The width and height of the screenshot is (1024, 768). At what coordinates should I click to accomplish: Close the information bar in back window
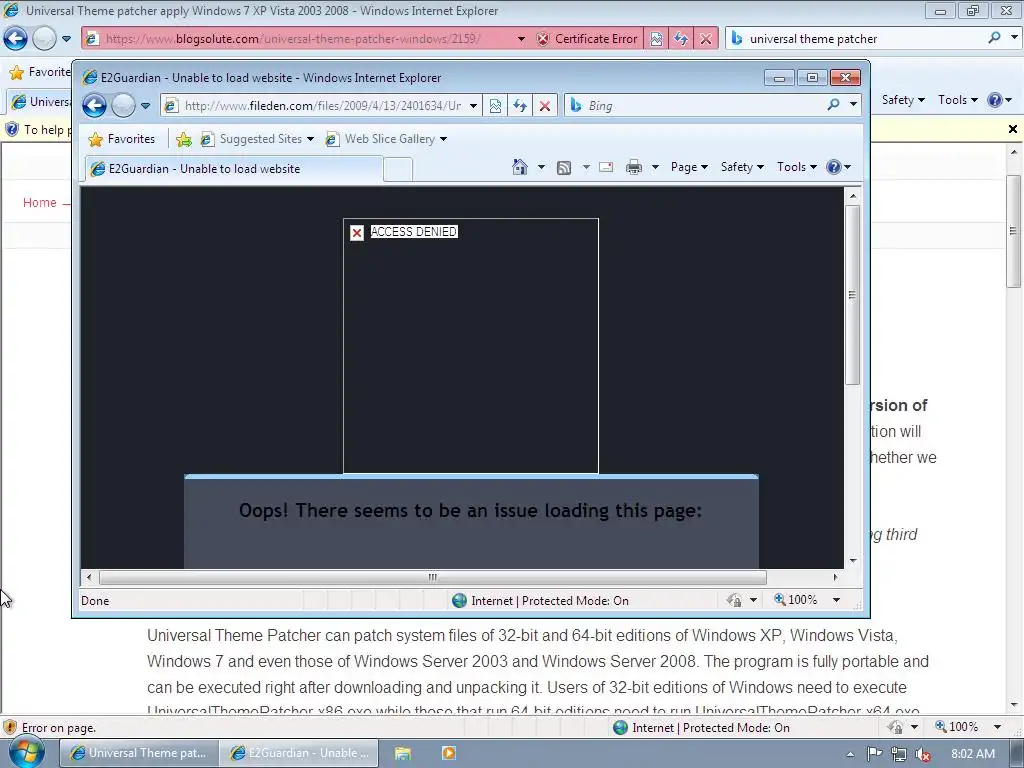tap(1013, 129)
